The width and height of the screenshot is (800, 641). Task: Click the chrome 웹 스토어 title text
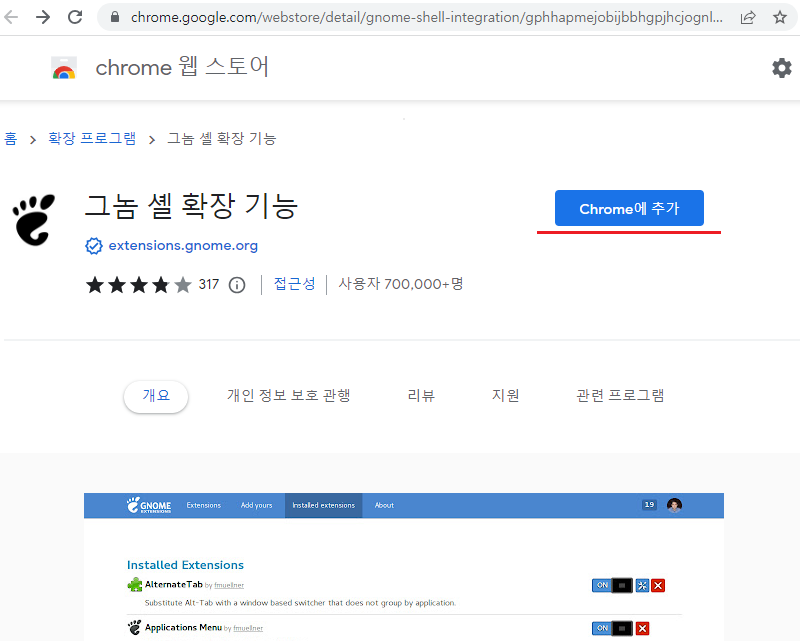tap(182, 67)
